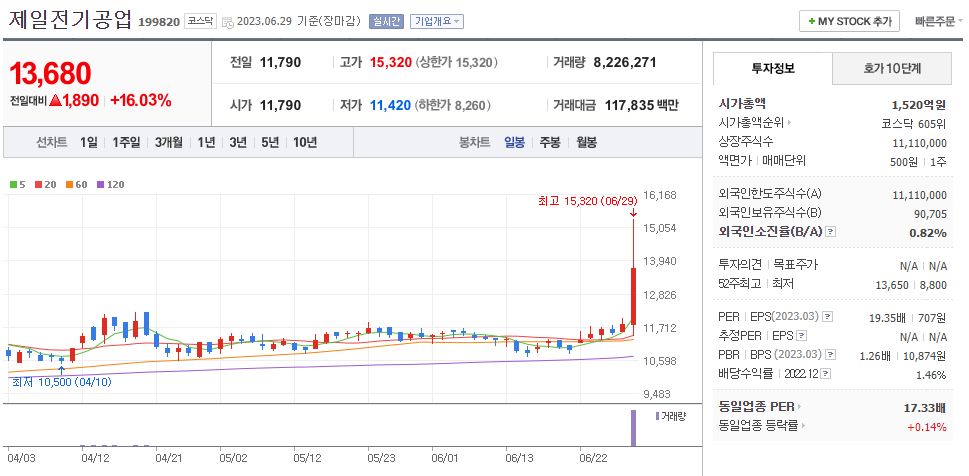Click the 저가 value 11,420
The height and width of the screenshot is (476, 969).
point(390,105)
